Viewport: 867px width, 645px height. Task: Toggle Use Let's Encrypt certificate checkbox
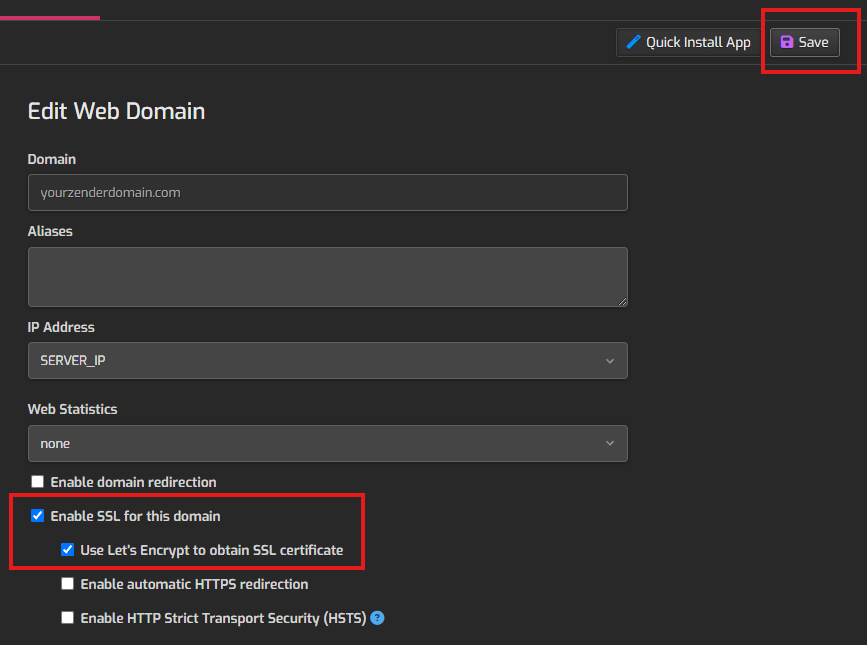click(68, 550)
